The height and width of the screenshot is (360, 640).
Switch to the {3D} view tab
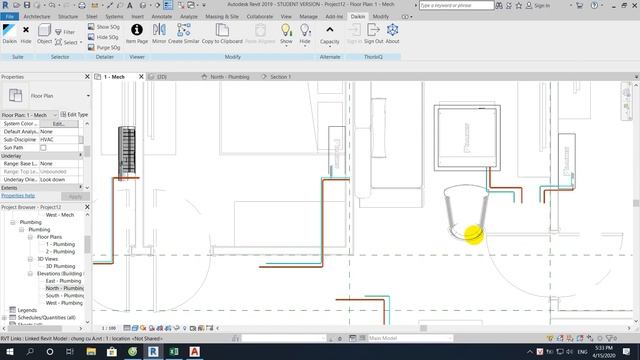[162, 77]
